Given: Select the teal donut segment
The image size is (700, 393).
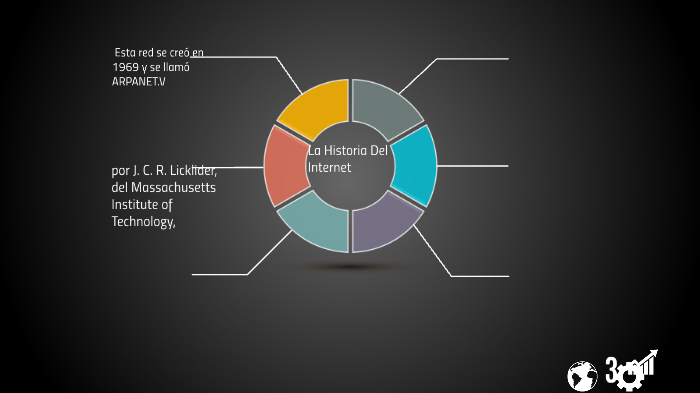Looking at the screenshot, I should 318,224.
